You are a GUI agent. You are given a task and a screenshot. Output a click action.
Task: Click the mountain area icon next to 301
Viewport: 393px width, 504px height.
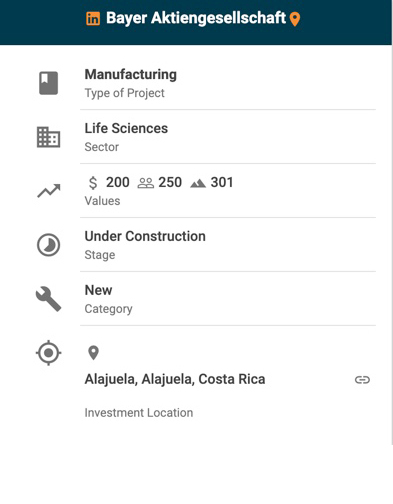click(198, 183)
